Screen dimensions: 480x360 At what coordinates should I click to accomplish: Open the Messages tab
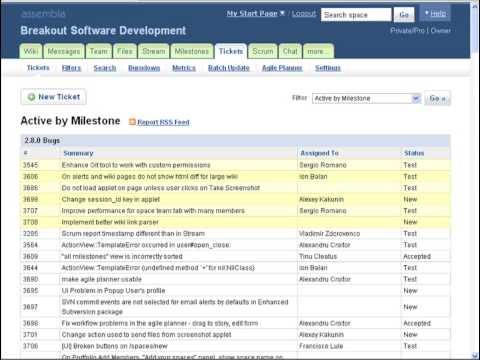point(64,51)
